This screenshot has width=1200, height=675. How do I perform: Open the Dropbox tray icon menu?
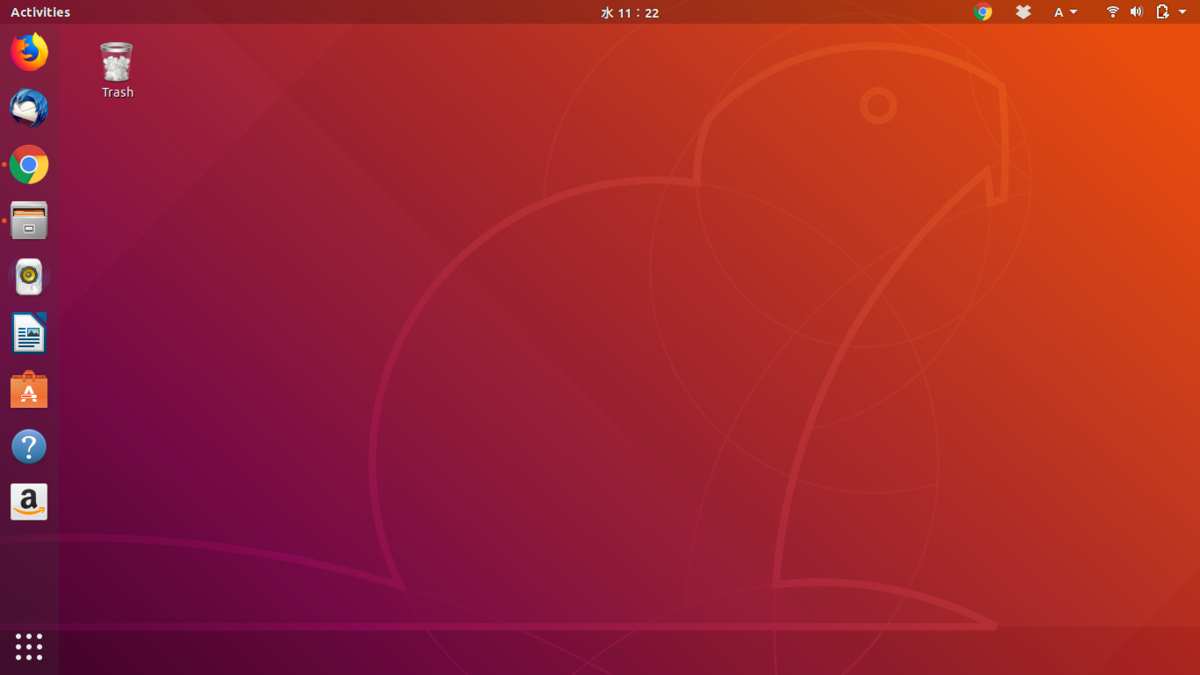tap(1023, 12)
